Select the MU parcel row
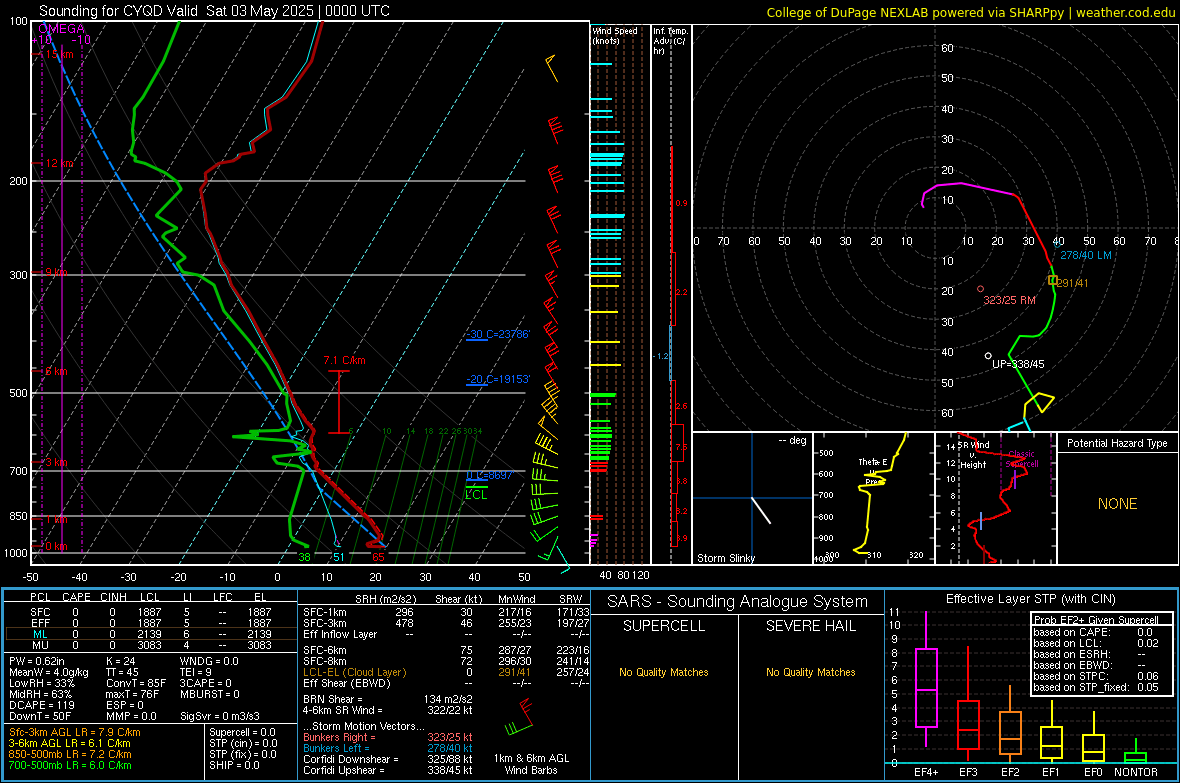Screen dimensions: 1180x783 [151, 645]
